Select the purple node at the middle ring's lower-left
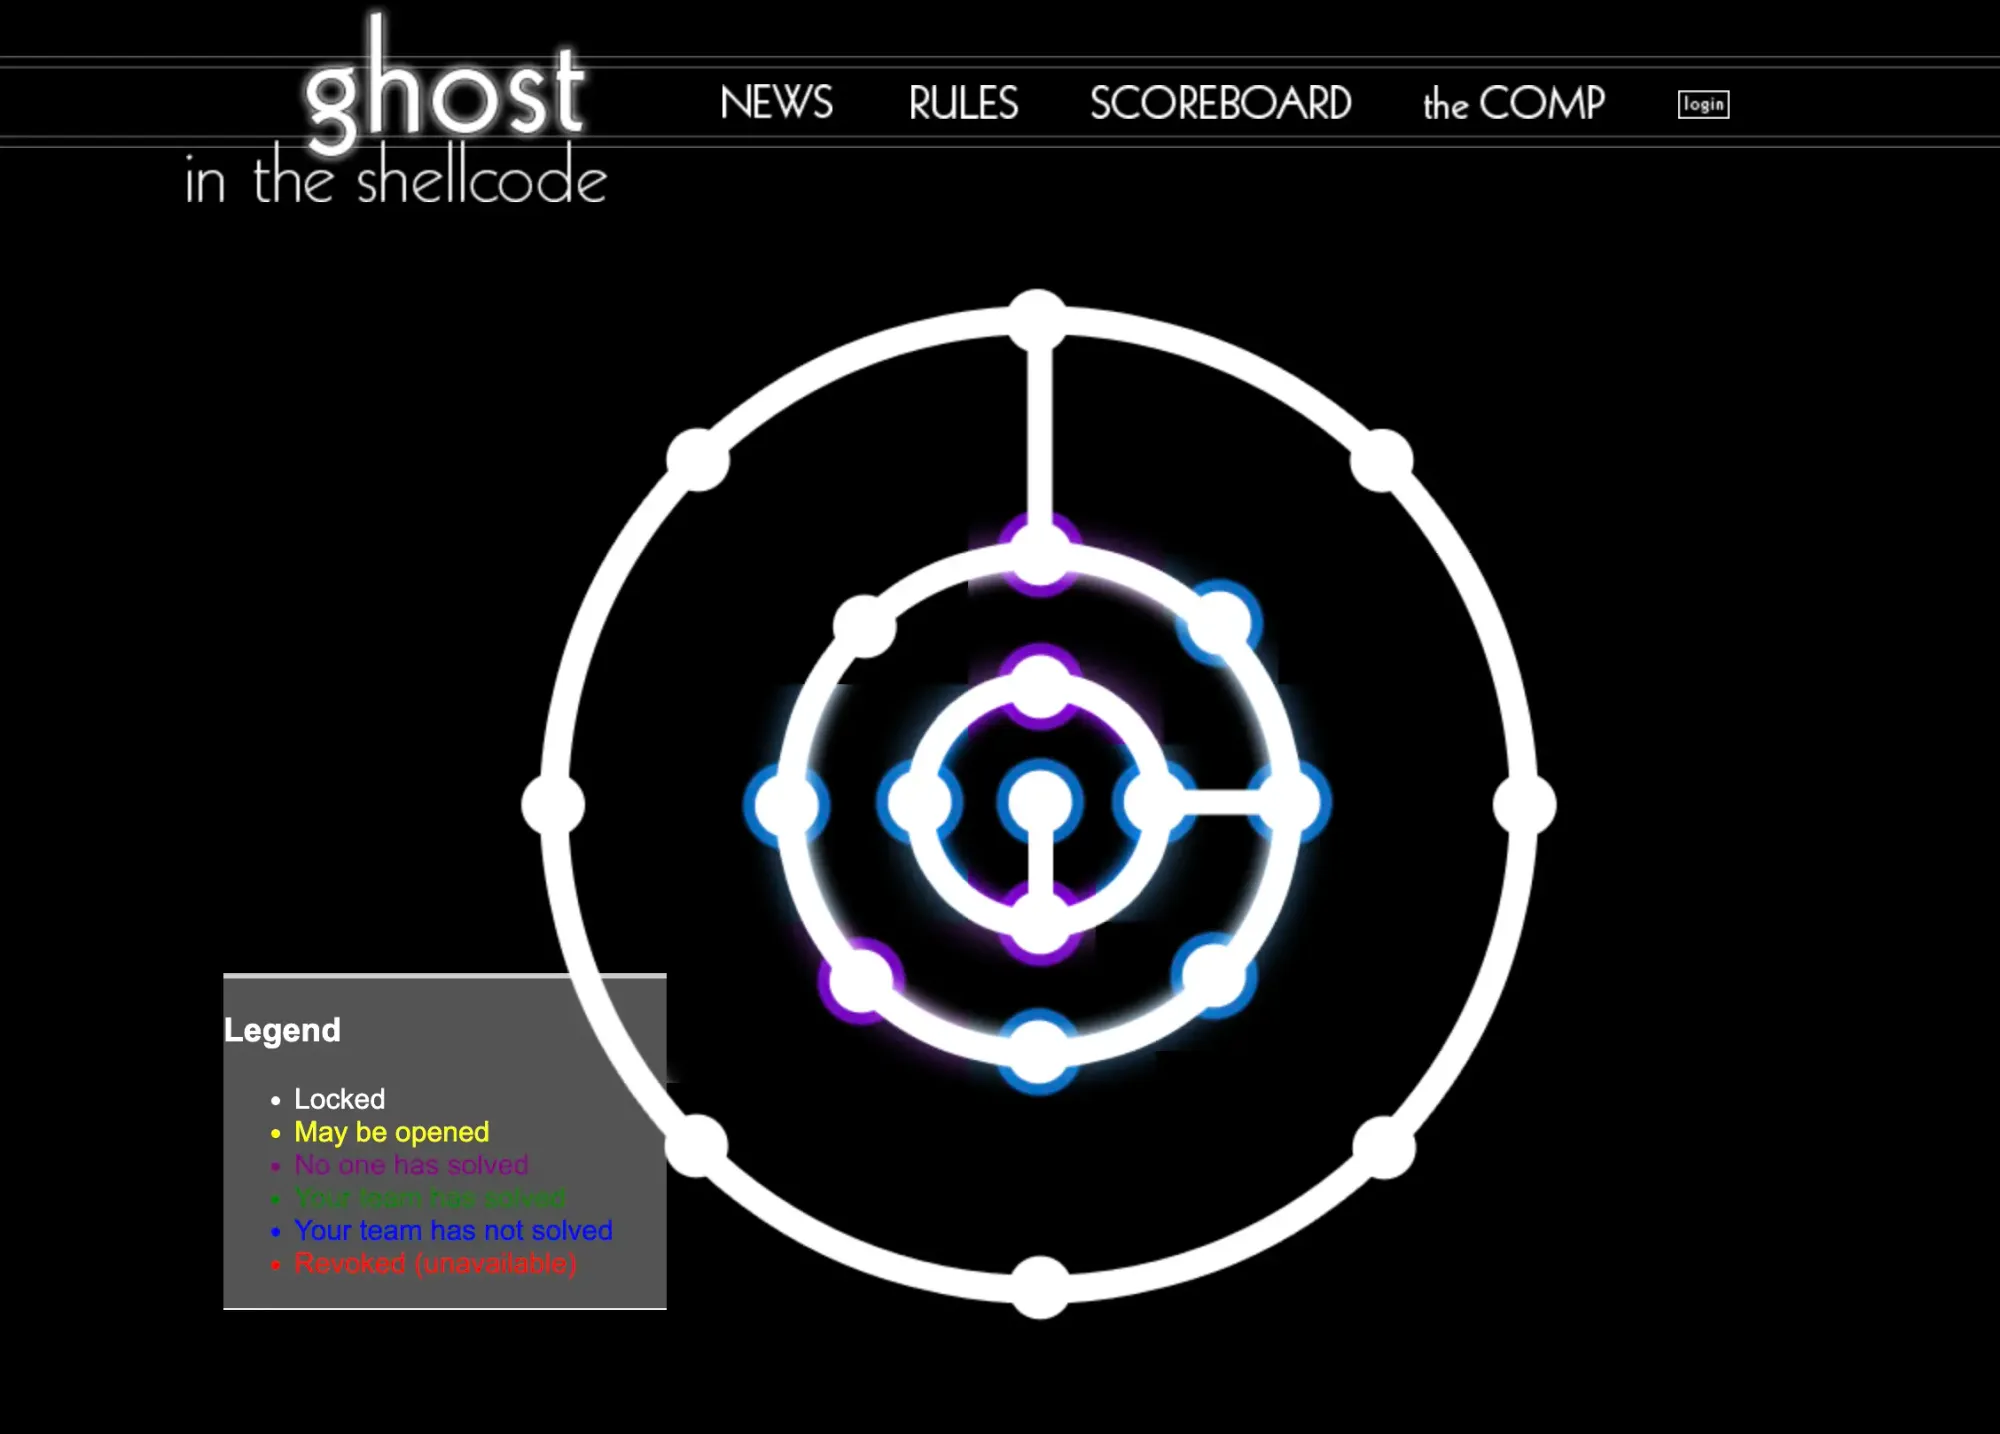2000x1434 pixels. pos(860,980)
